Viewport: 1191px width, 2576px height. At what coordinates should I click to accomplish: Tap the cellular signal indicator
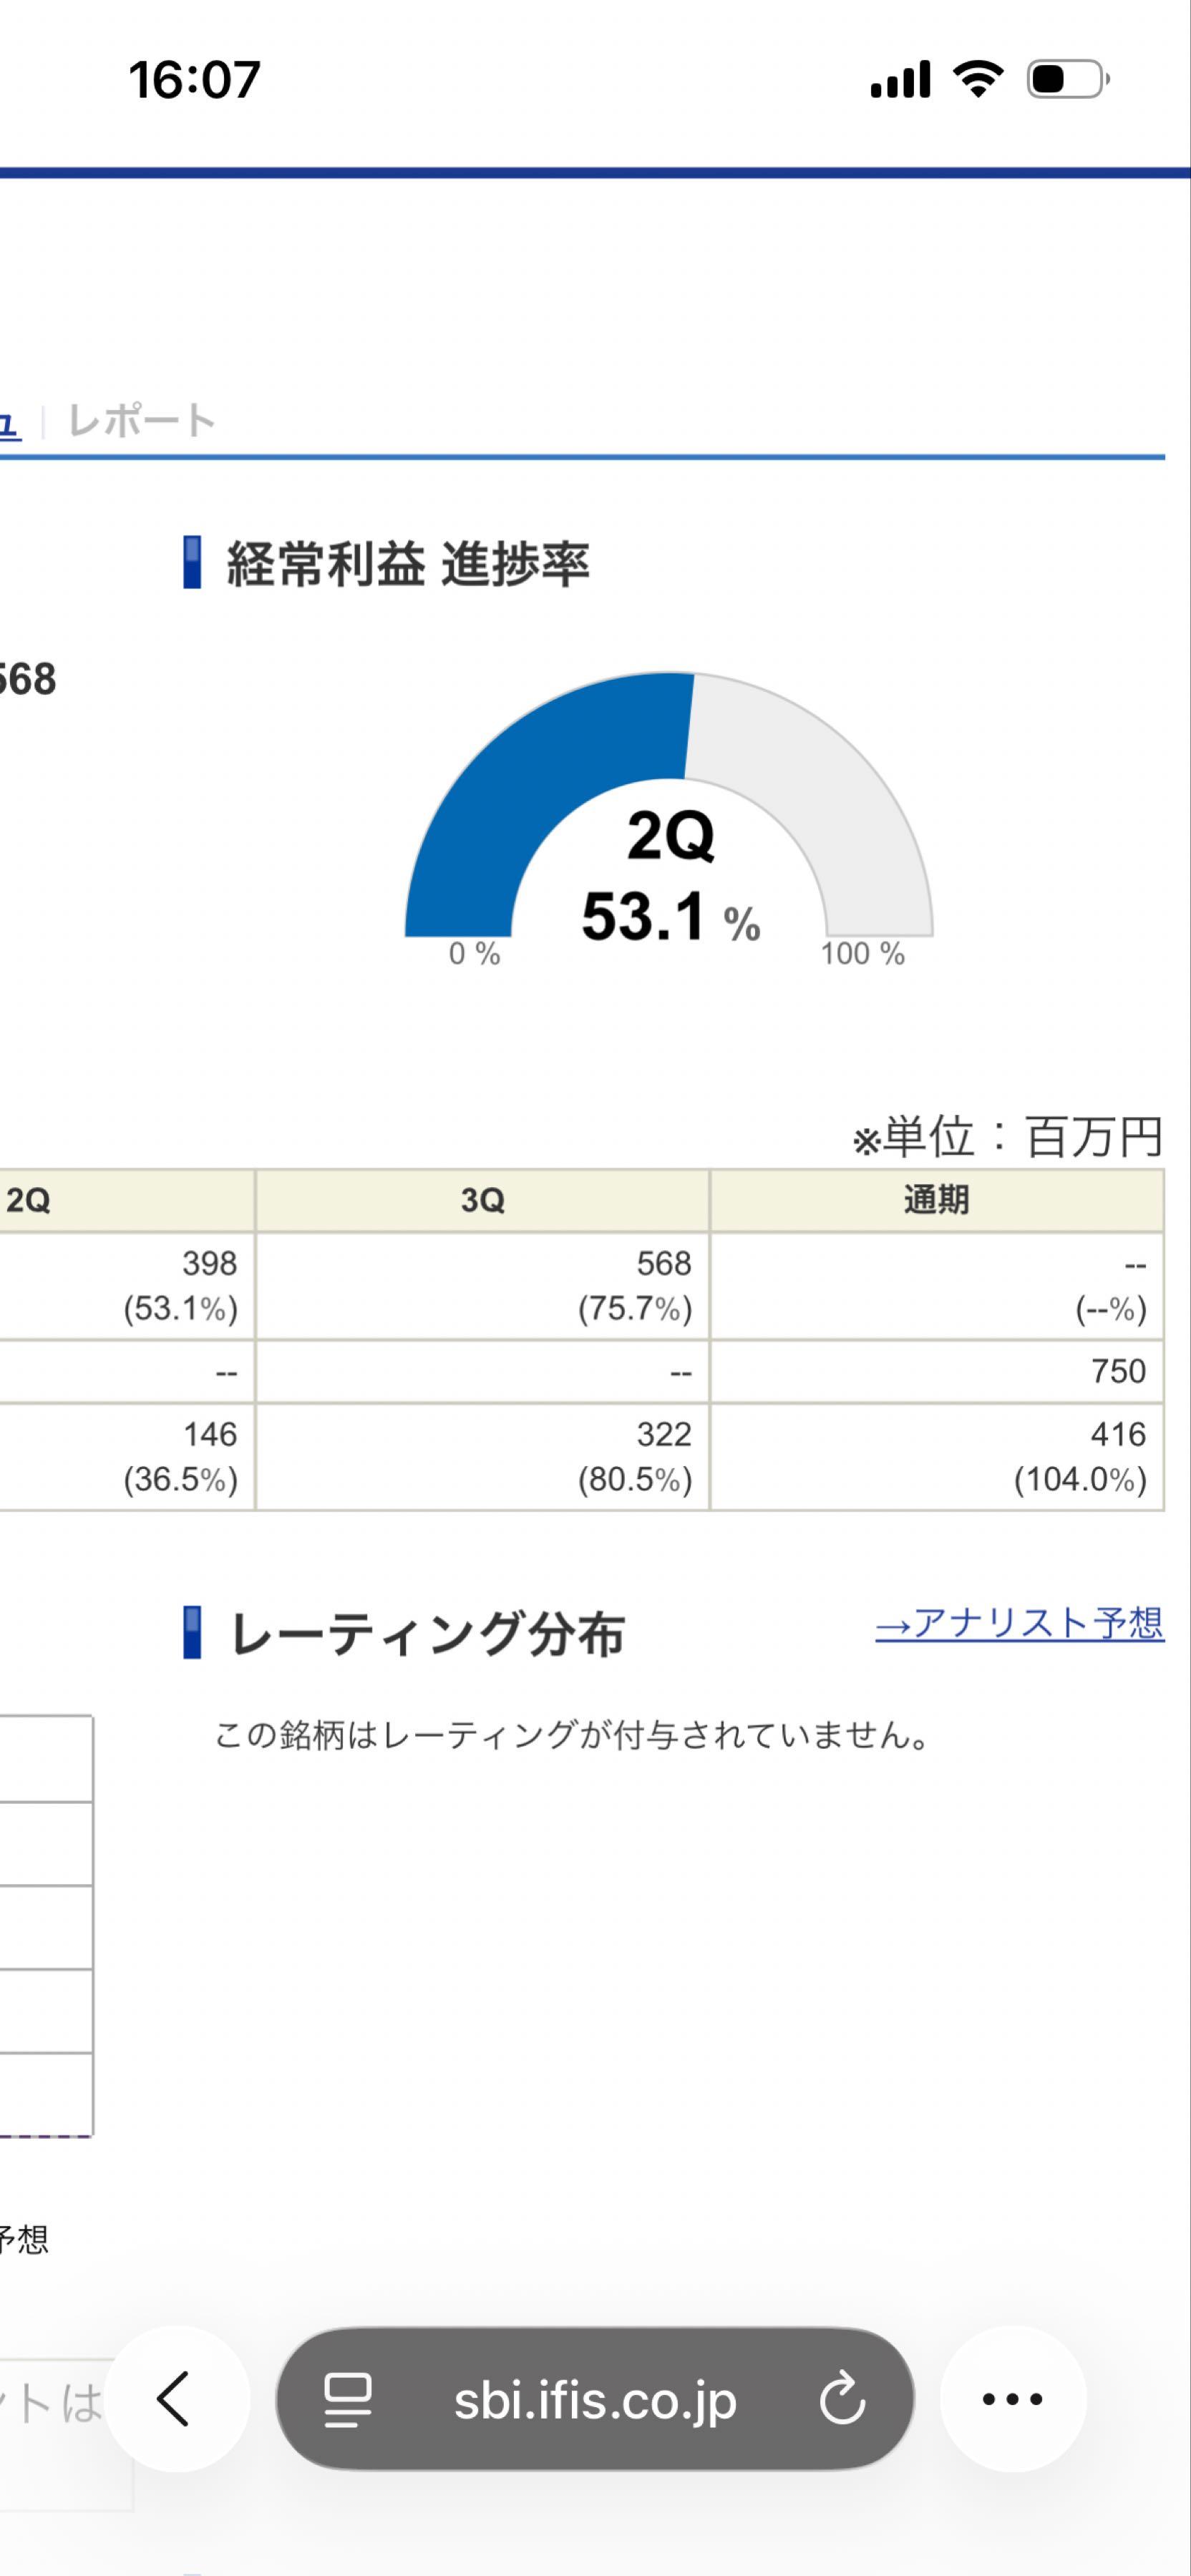(x=898, y=85)
